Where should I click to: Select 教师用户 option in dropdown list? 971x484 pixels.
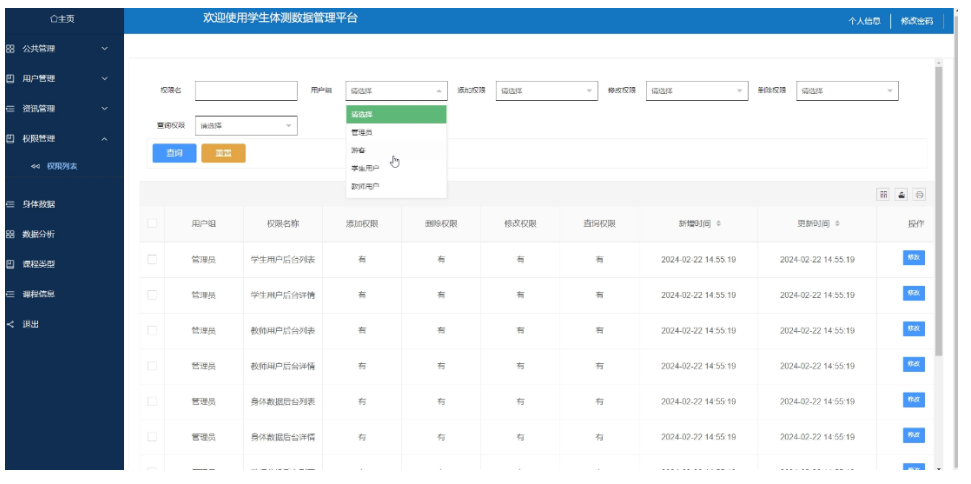tap(396, 186)
